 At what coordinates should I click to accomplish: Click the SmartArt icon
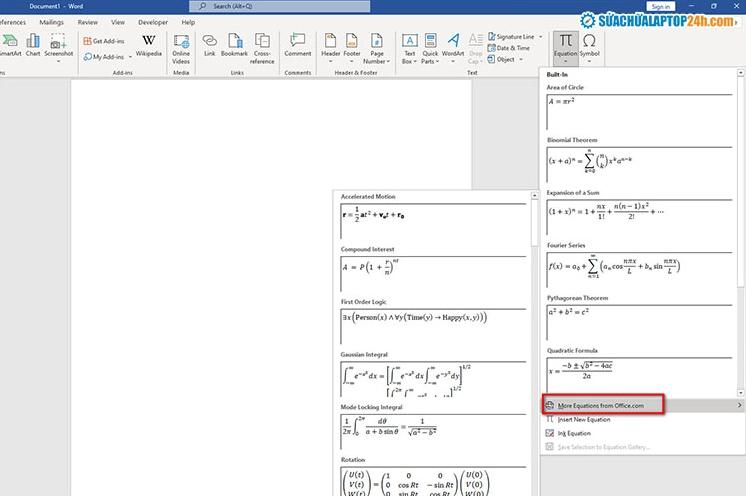(x=10, y=41)
